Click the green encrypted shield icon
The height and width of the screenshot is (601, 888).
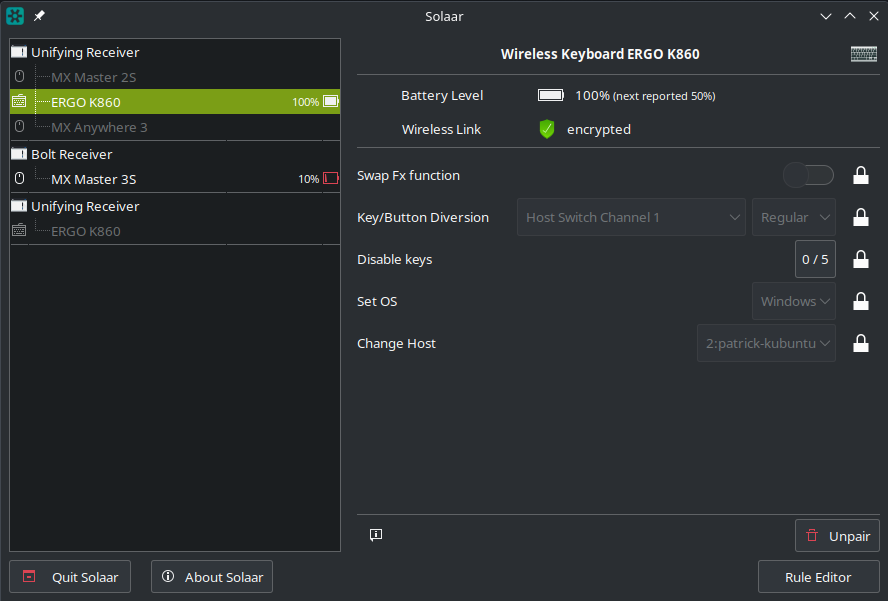pyautogui.click(x=546, y=129)
